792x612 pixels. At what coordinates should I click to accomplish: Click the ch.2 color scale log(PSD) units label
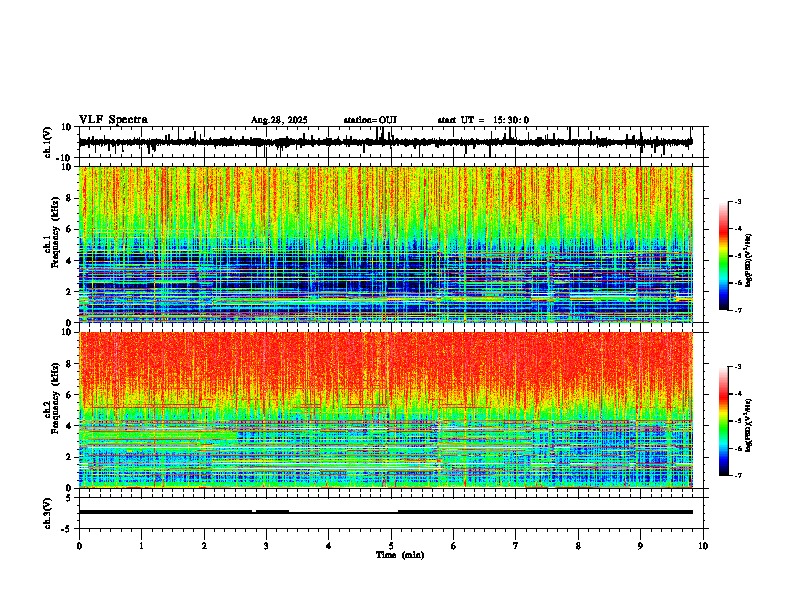[x=749, y=426]
